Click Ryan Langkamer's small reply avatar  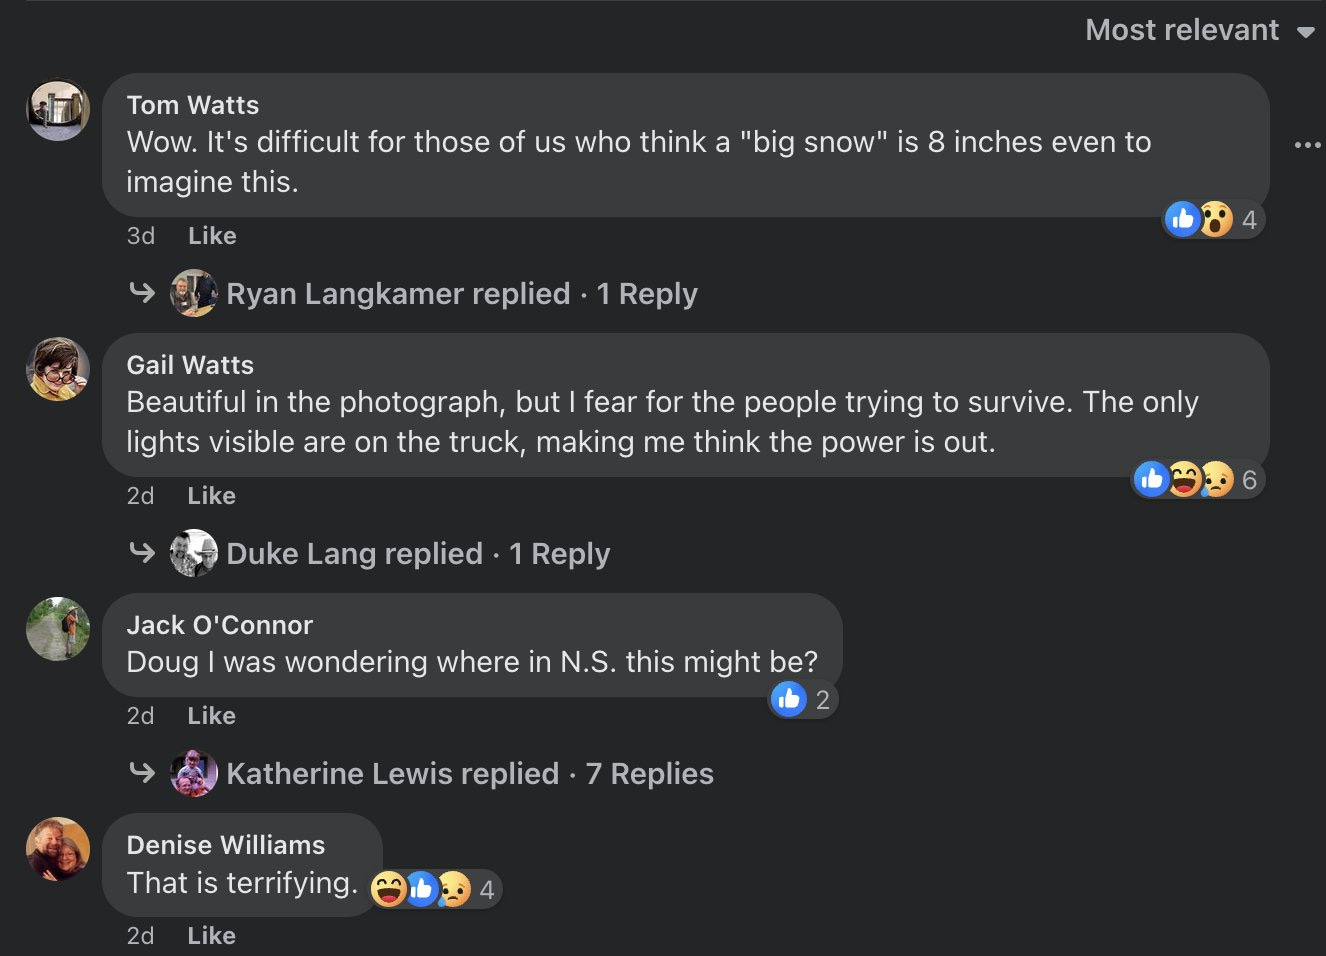point(194,294)
